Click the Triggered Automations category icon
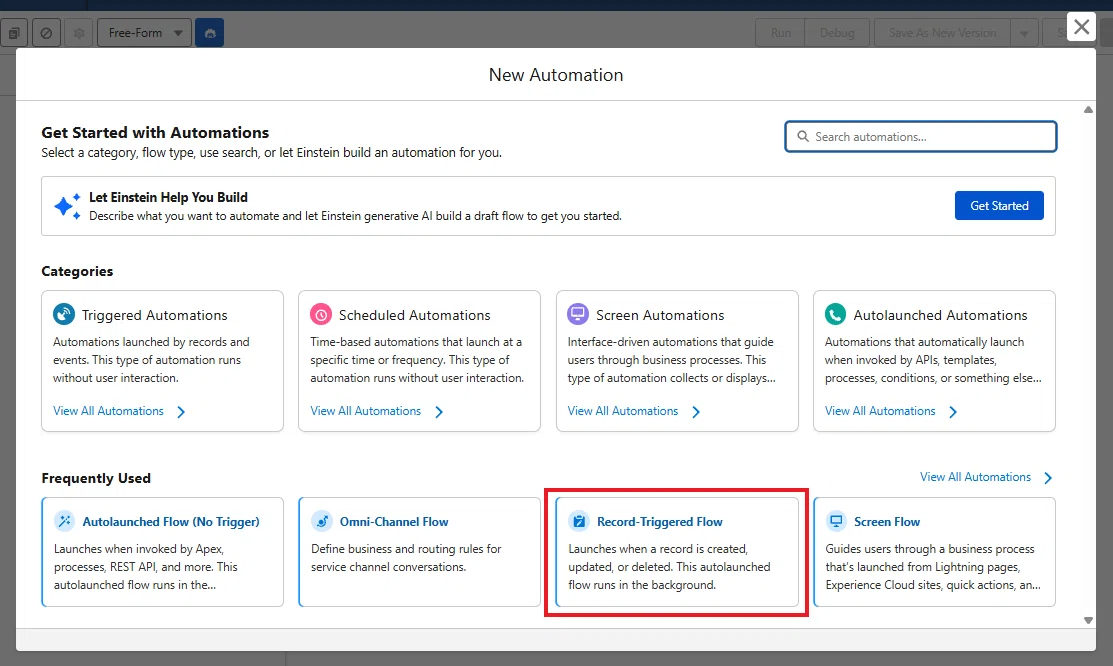The image size is (1113, 666). coord(64,314)
